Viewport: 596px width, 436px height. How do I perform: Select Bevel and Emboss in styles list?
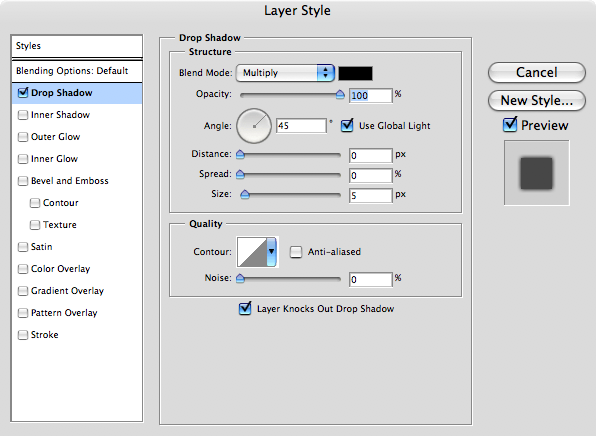[70, 181]
